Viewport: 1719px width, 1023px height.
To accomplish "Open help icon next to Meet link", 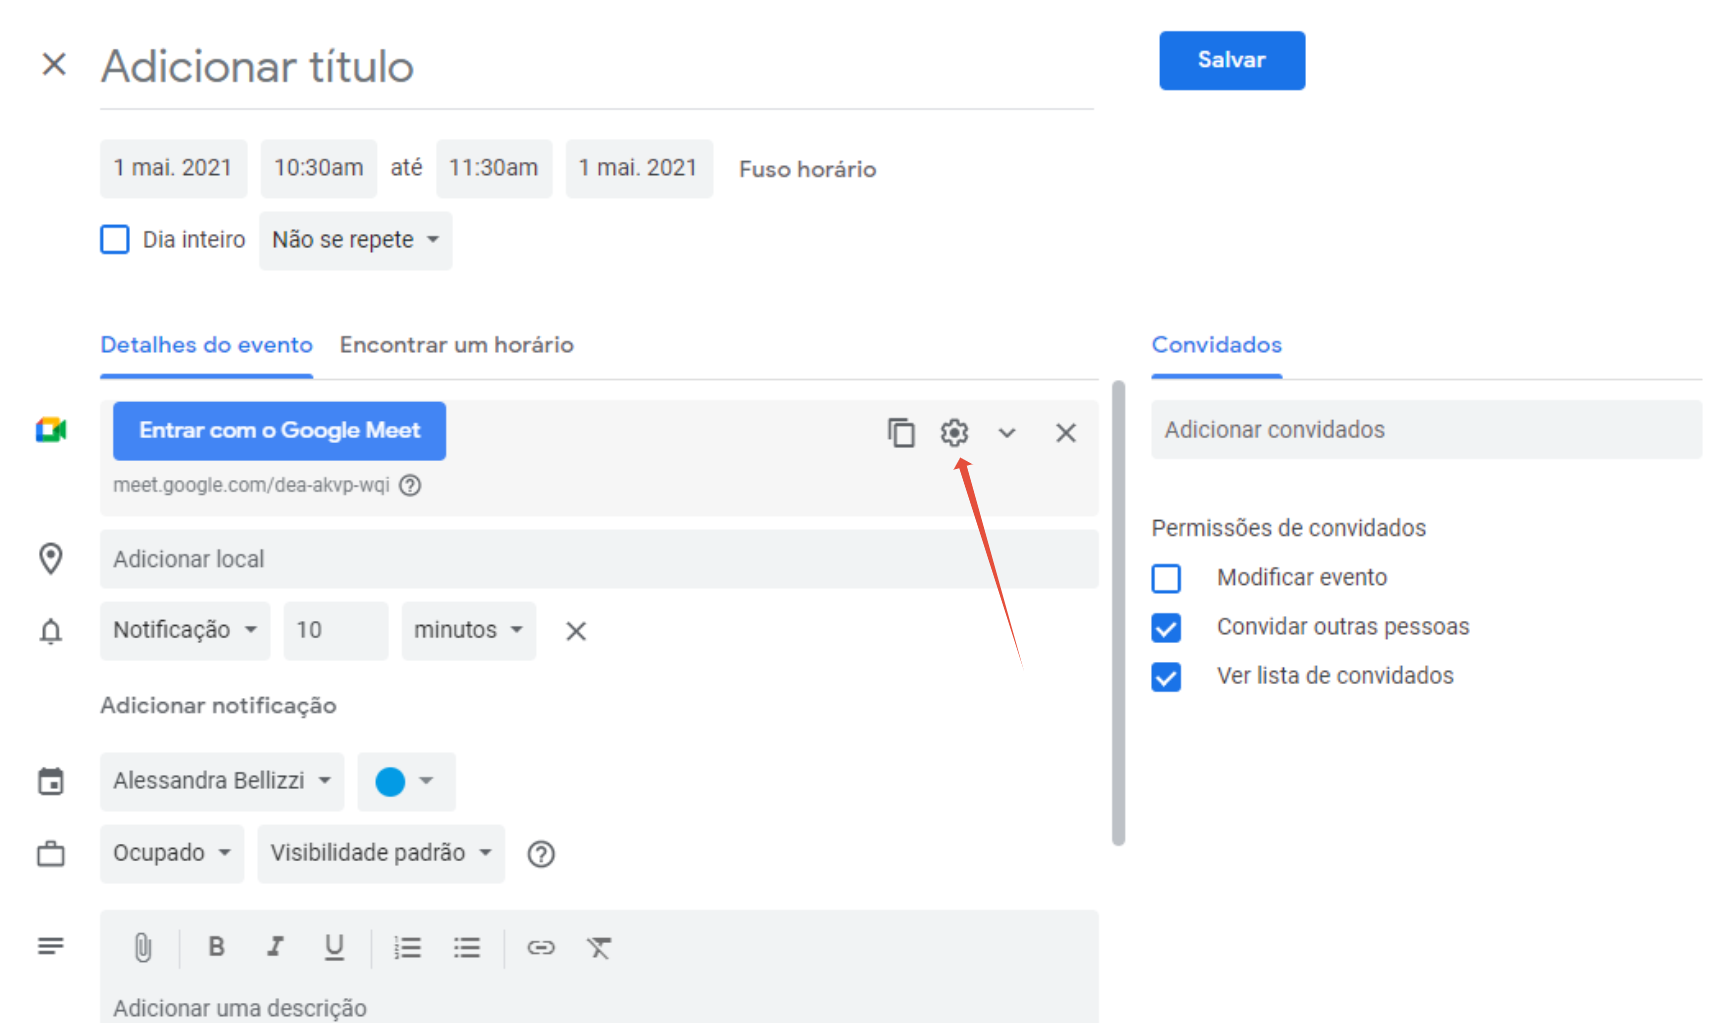I will click(x=410, y=485).
